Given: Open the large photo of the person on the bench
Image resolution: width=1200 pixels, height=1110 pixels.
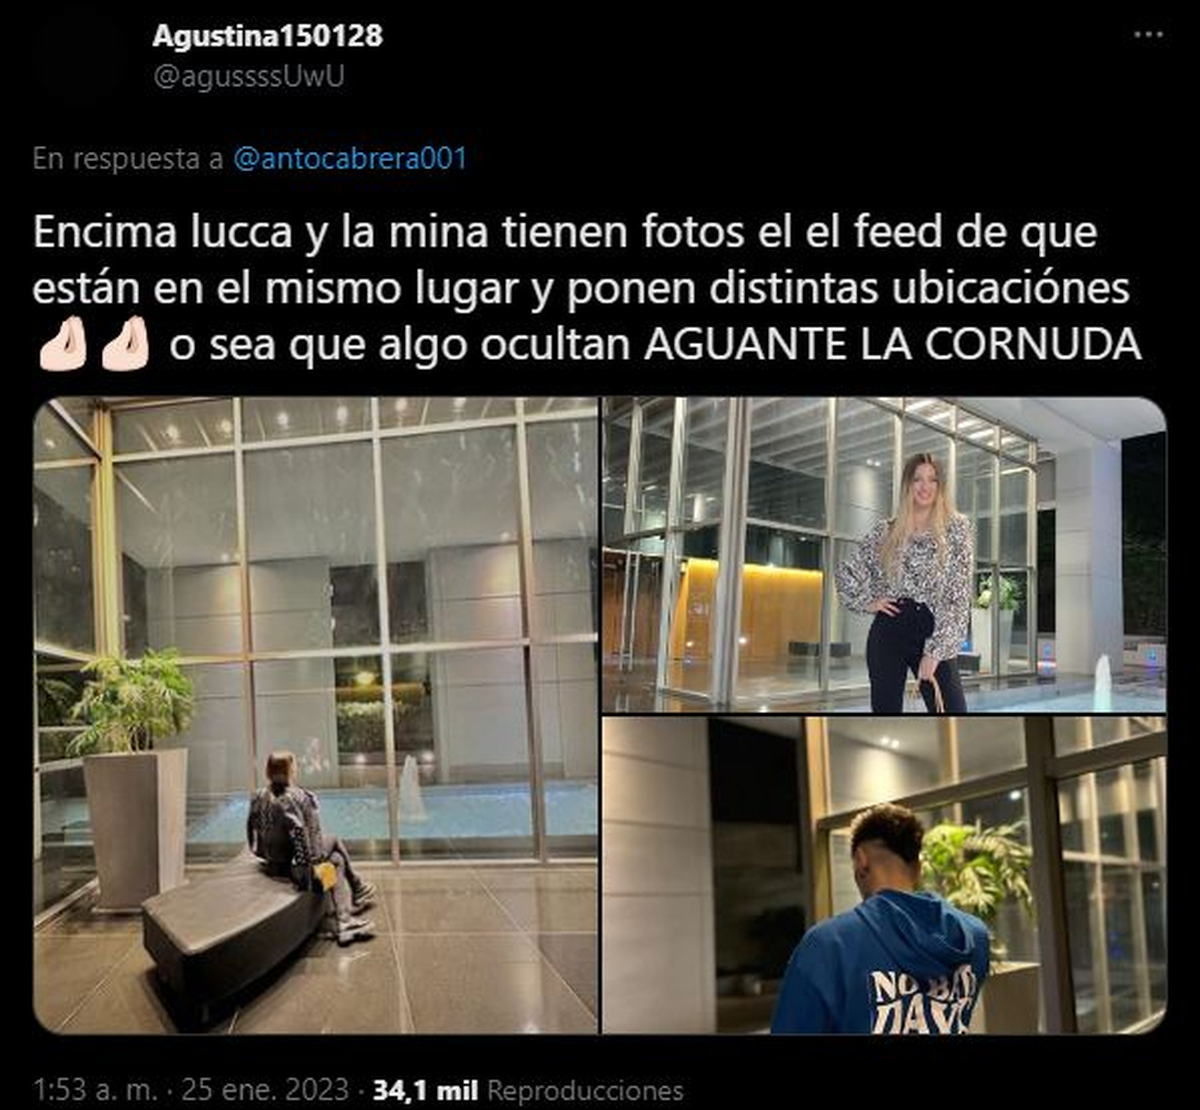Looking at the screenshot, I should (x=316, y=715).
